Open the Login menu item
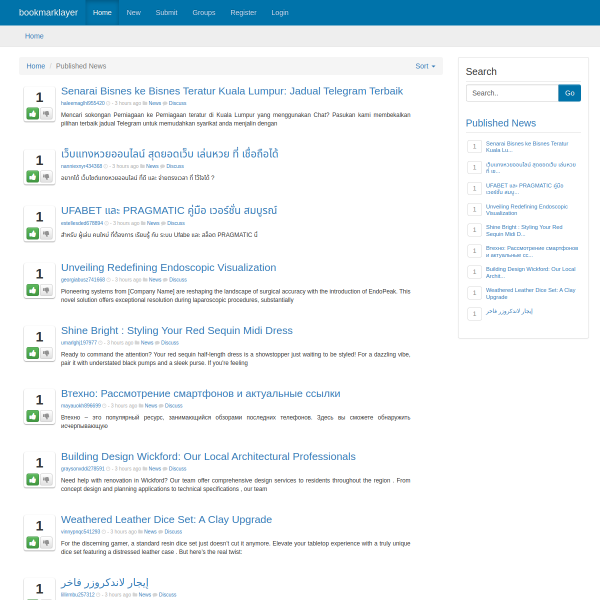 pyautogui.click(x=280, y=13)
